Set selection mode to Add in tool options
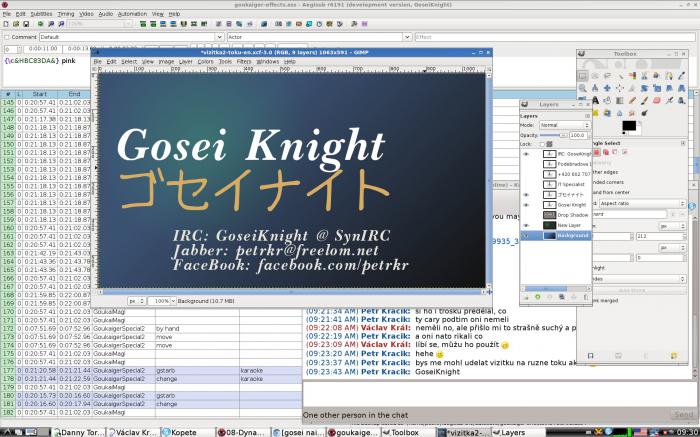This screenshot has width=700, height=437. coord(606,152)
